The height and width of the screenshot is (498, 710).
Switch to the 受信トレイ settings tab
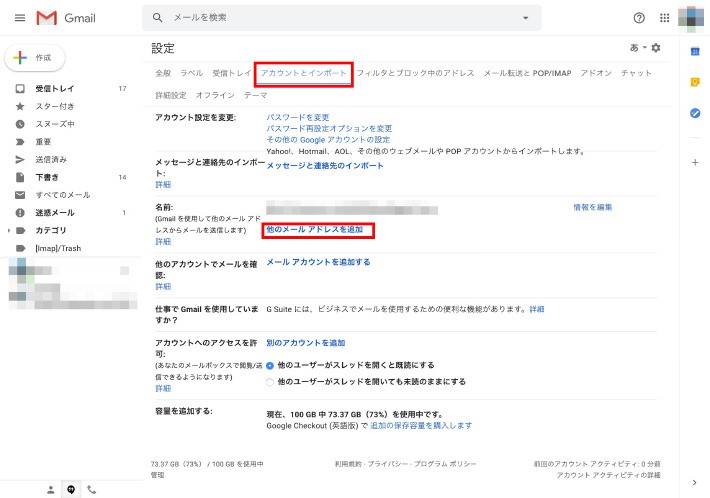point(231,73)
